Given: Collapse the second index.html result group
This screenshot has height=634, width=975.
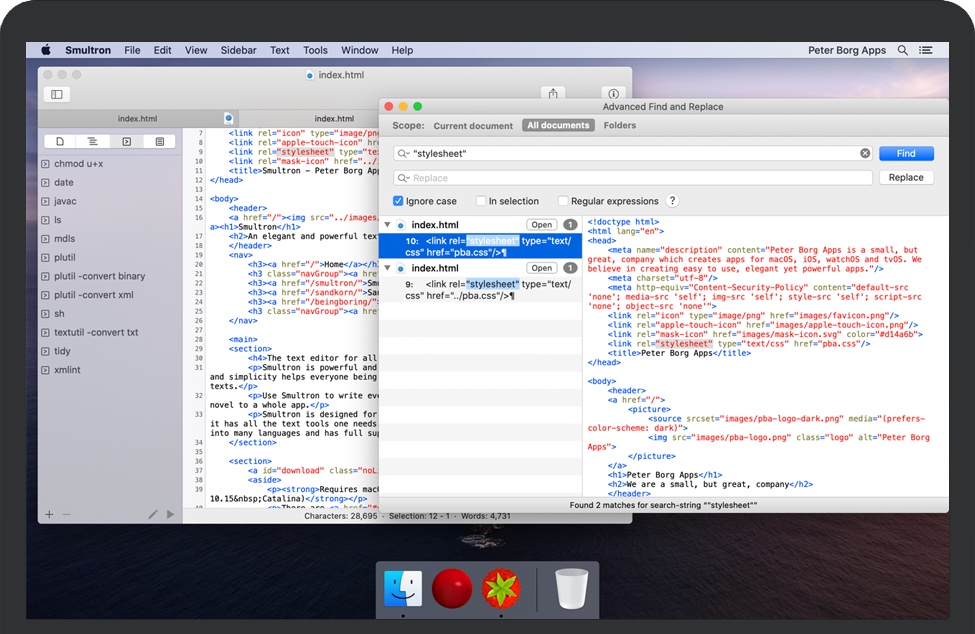Looking at the screenshot, I should 388,268.
